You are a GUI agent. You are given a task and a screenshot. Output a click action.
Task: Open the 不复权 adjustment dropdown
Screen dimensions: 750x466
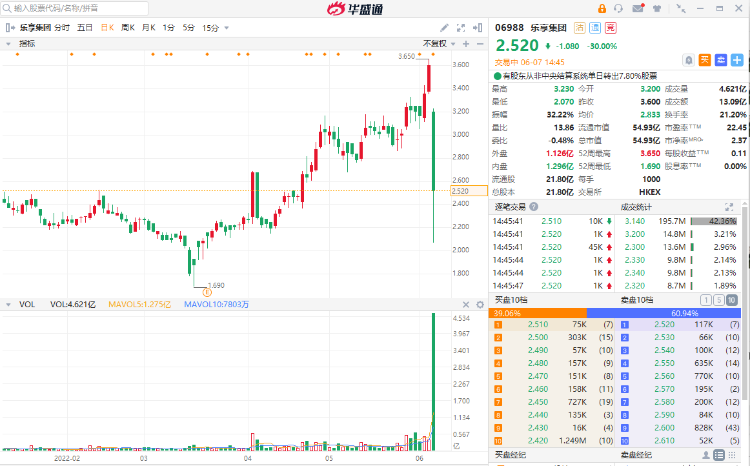[439, 44]
